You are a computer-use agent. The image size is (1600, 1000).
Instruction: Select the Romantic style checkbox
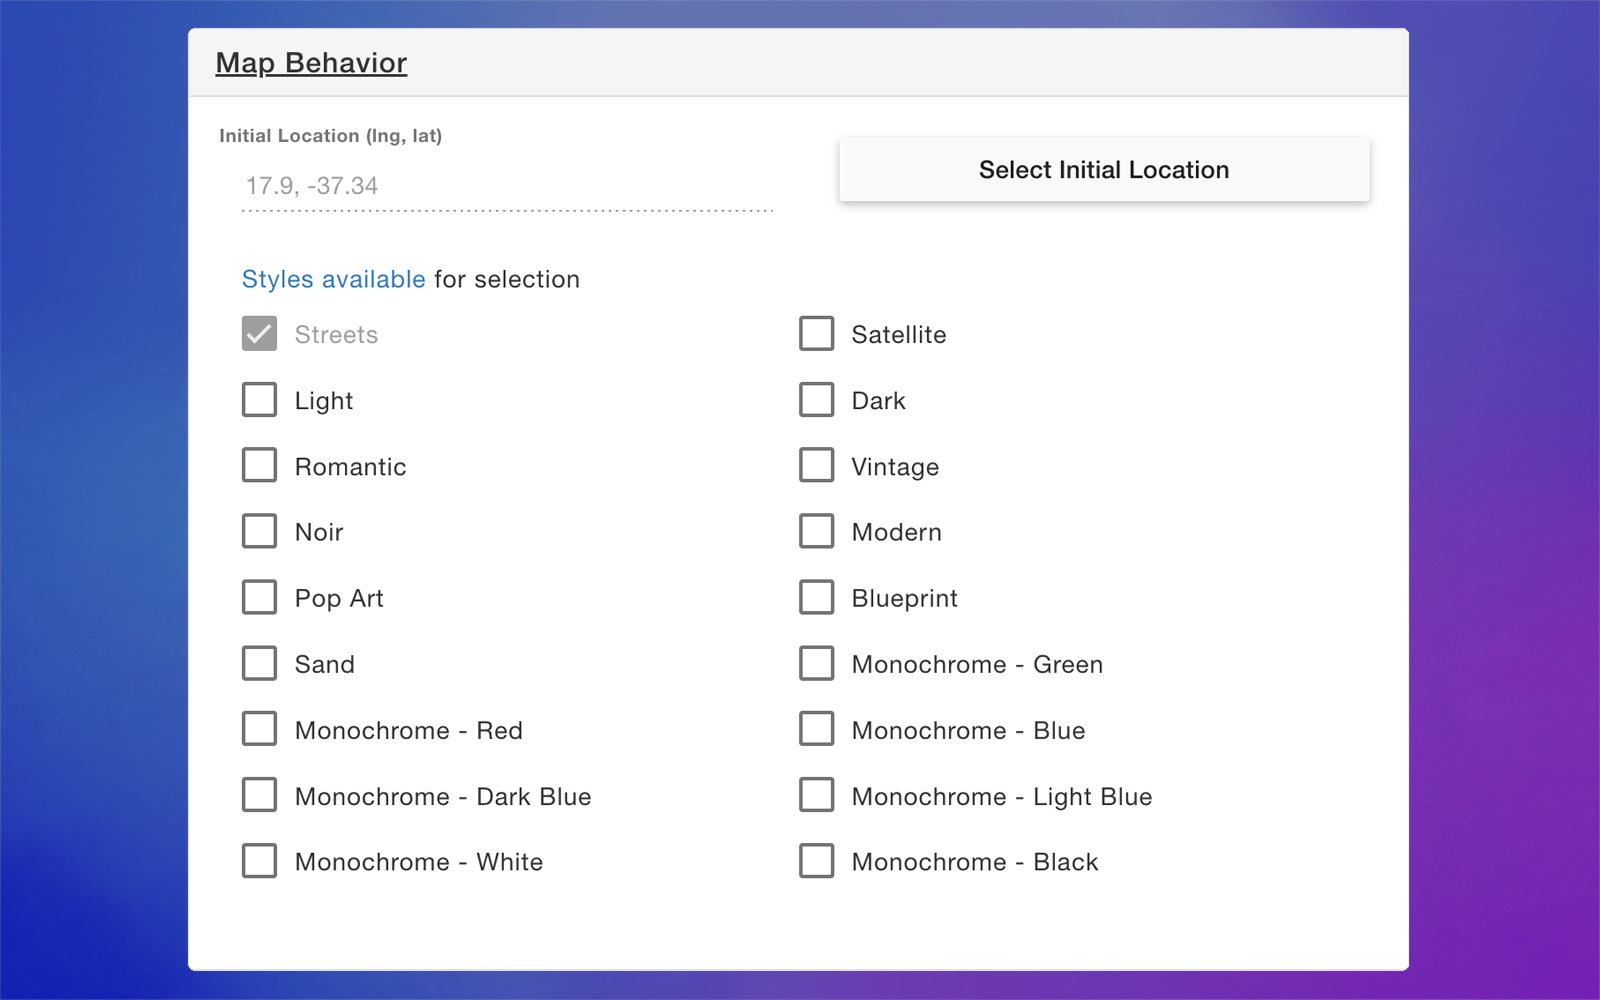pyautogui.click(x=259, y=465)
